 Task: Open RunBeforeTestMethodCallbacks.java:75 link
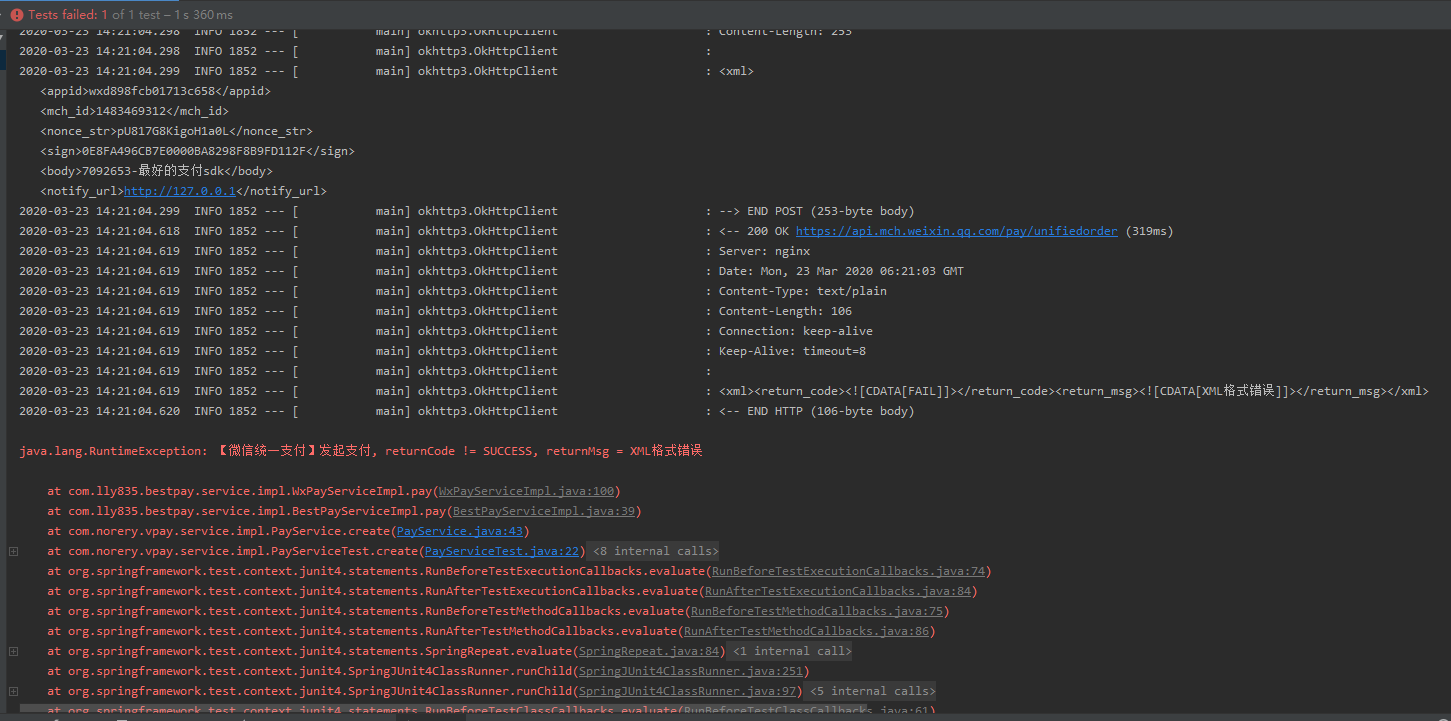(x=817, y=611)
